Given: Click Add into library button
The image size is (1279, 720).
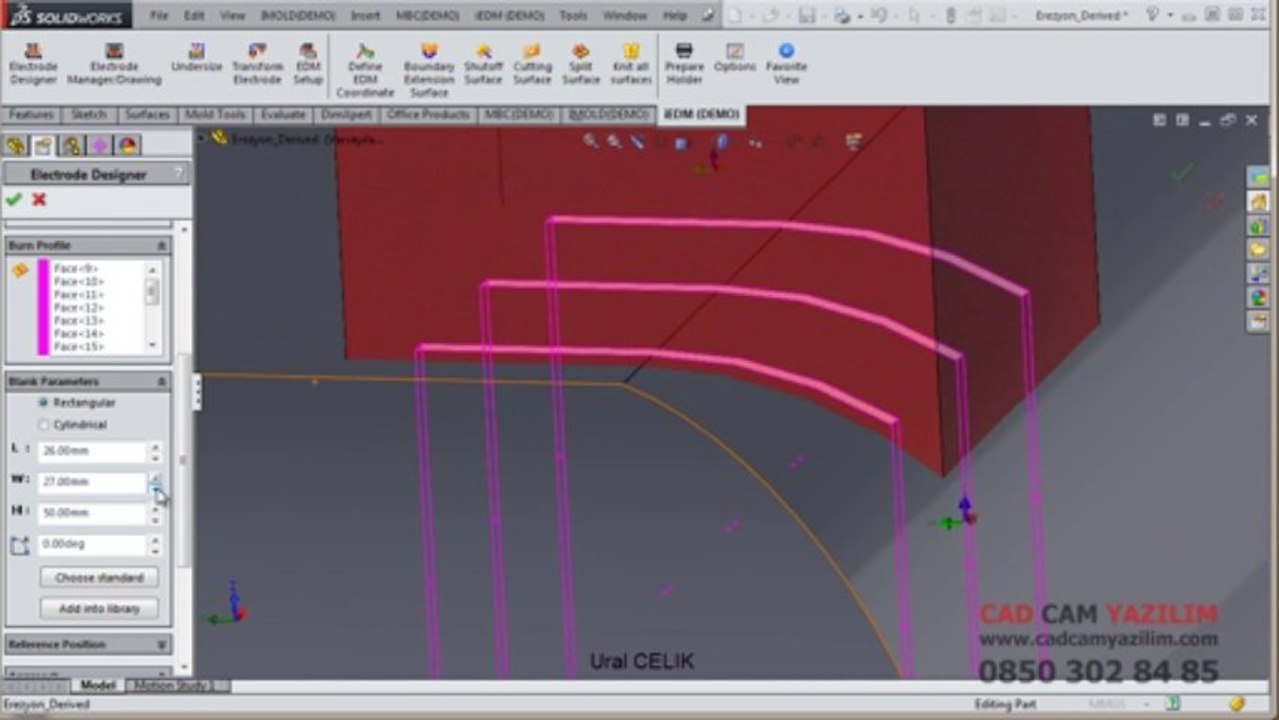Looking at the screenshot, I should [99, 608].
